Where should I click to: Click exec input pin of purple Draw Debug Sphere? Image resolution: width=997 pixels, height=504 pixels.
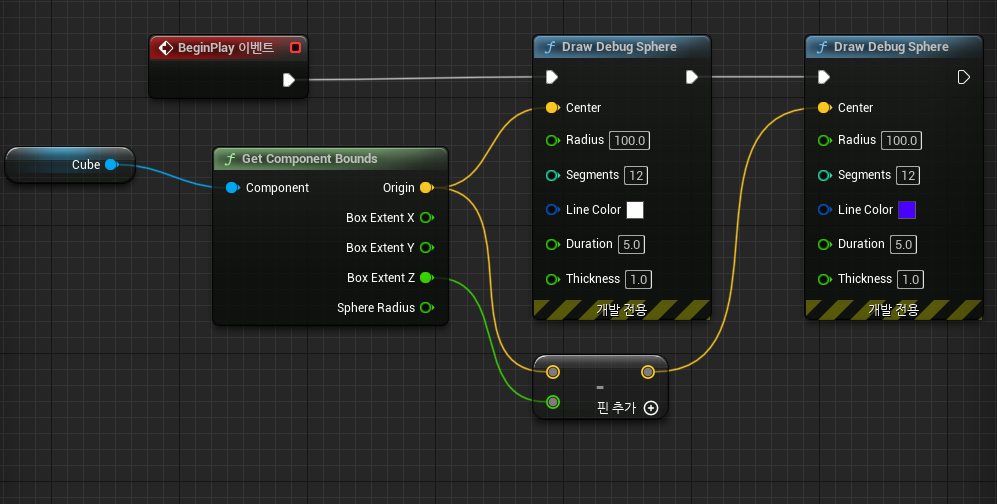tap(824, 77)
